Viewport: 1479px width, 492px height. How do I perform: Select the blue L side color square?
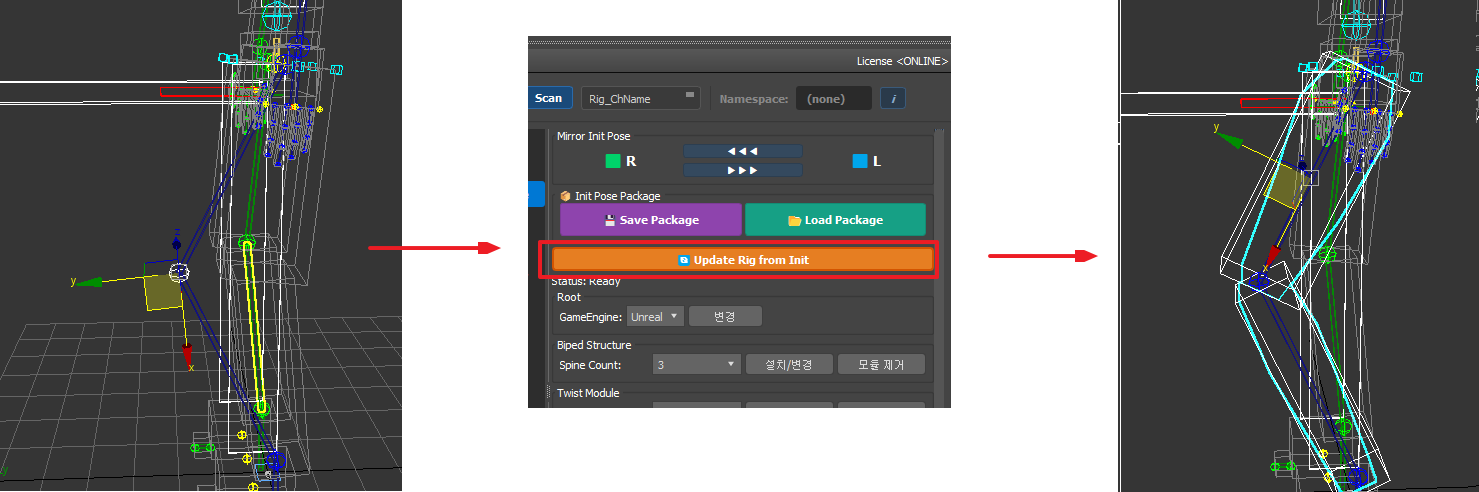pos(859,161)
